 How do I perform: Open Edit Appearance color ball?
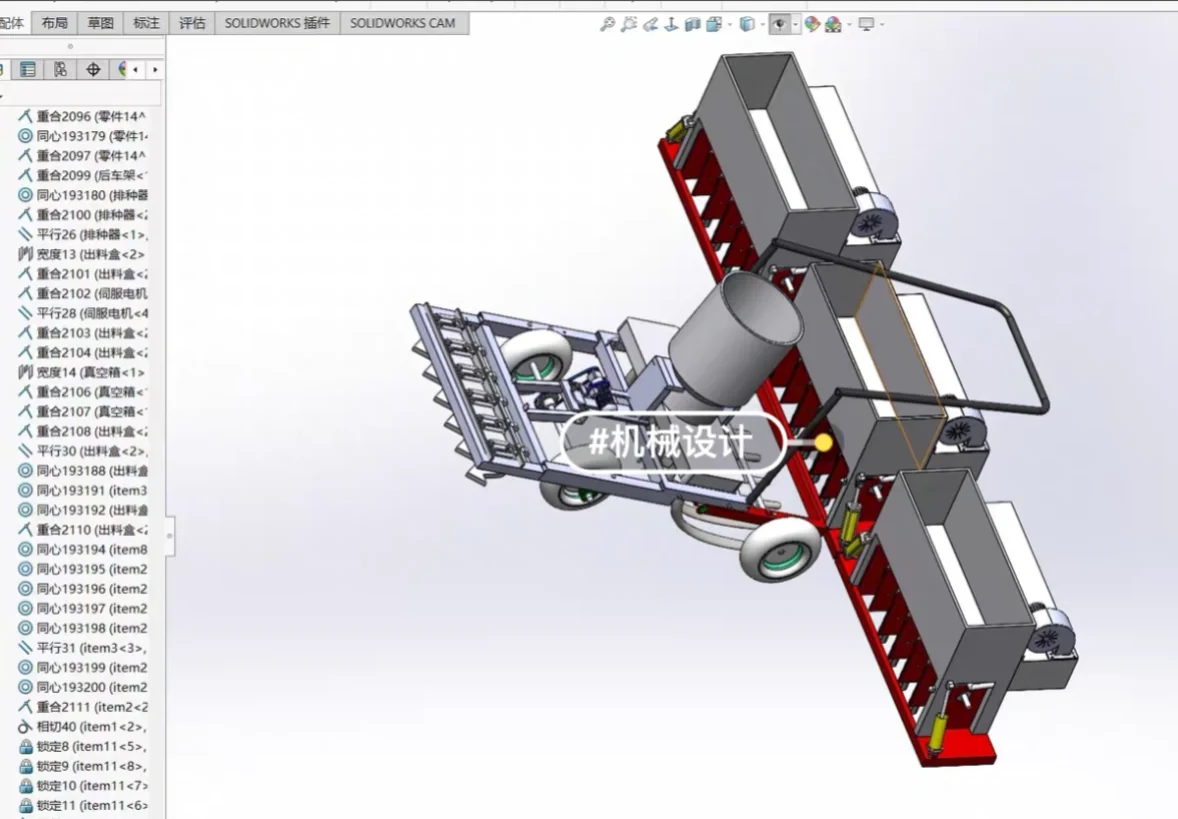pyautogui.click(x=812, y=24)
